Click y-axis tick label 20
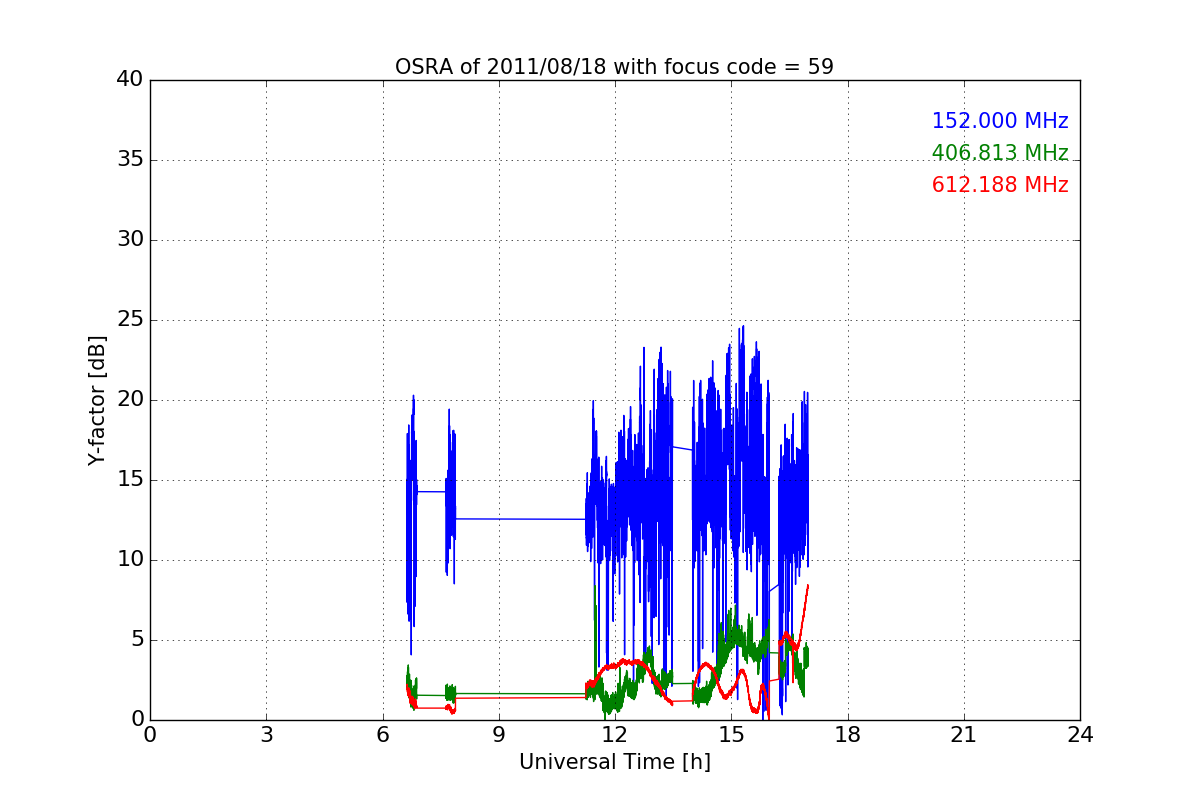1200x800 pixels. click(130, 400)
